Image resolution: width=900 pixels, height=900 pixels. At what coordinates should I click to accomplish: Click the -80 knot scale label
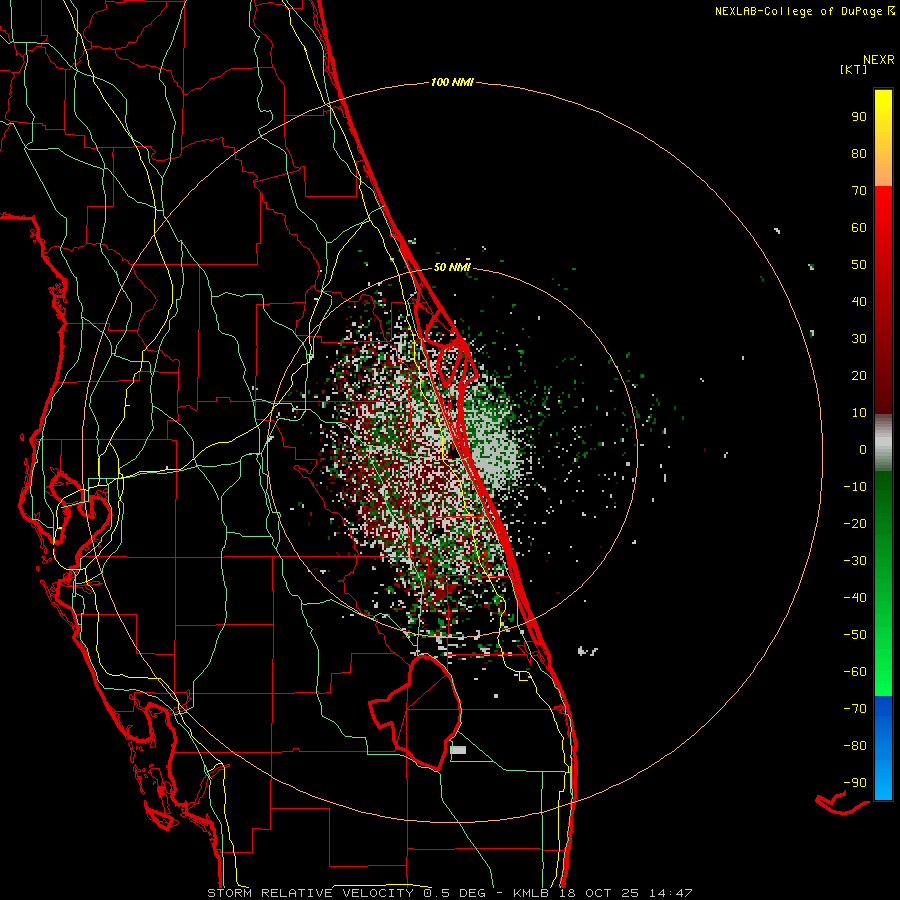click(855, 746)
